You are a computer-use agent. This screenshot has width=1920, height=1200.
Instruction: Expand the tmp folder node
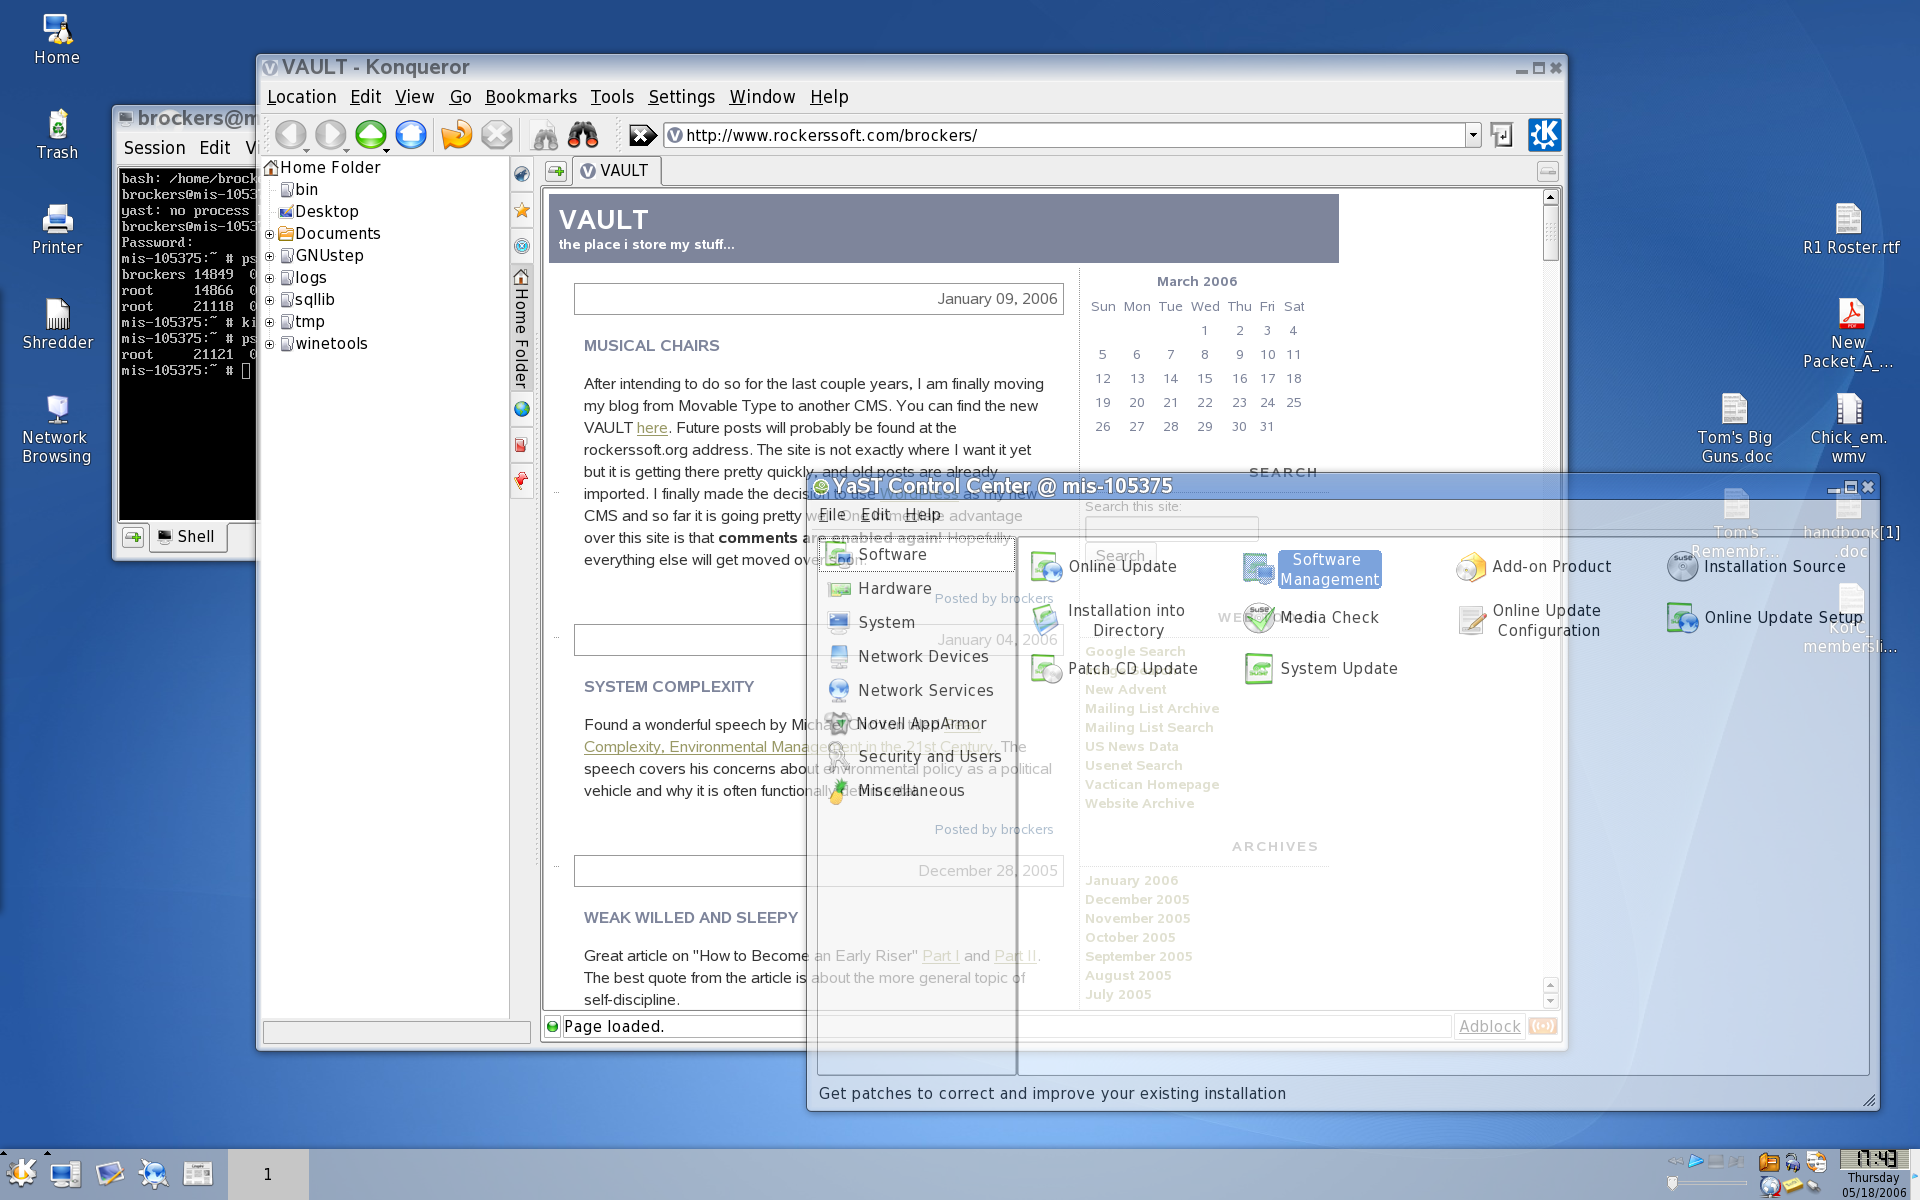(269, 322)
